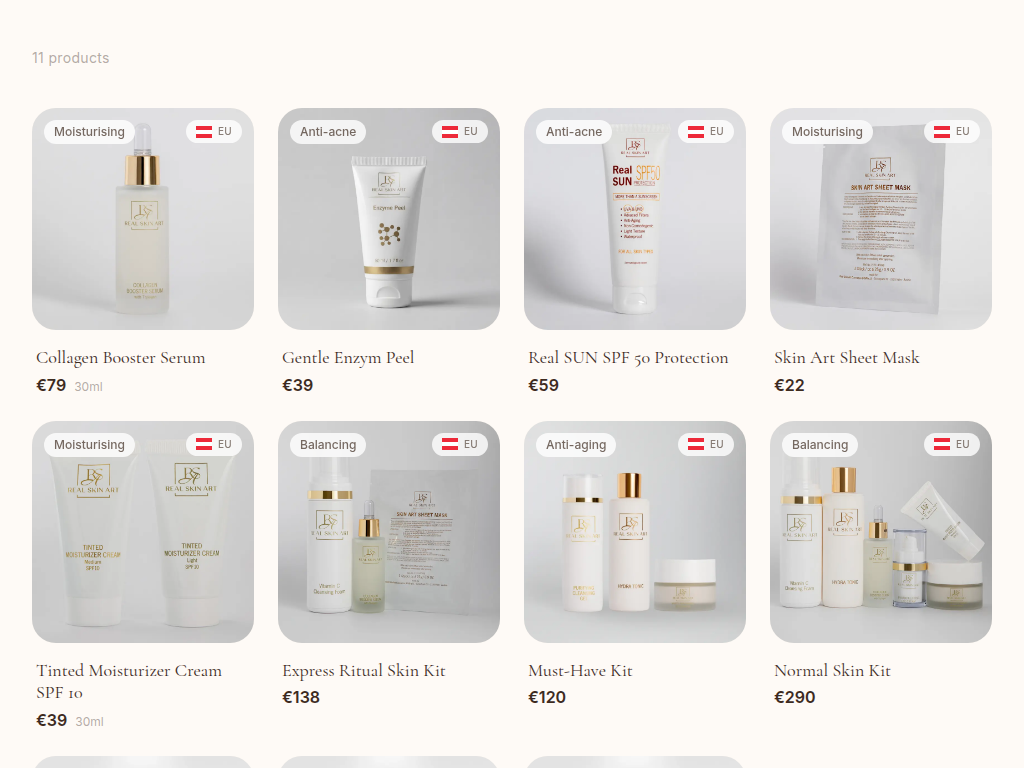Click EU flag badge on Must-Have Kit
This screenshot has height=768, width=1024.
click(706, 444)
